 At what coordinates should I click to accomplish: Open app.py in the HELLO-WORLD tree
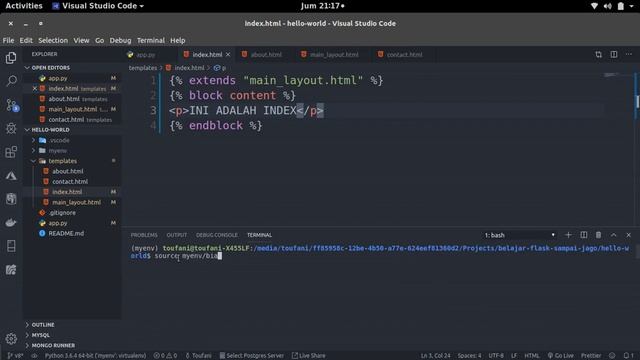(58, 223)
